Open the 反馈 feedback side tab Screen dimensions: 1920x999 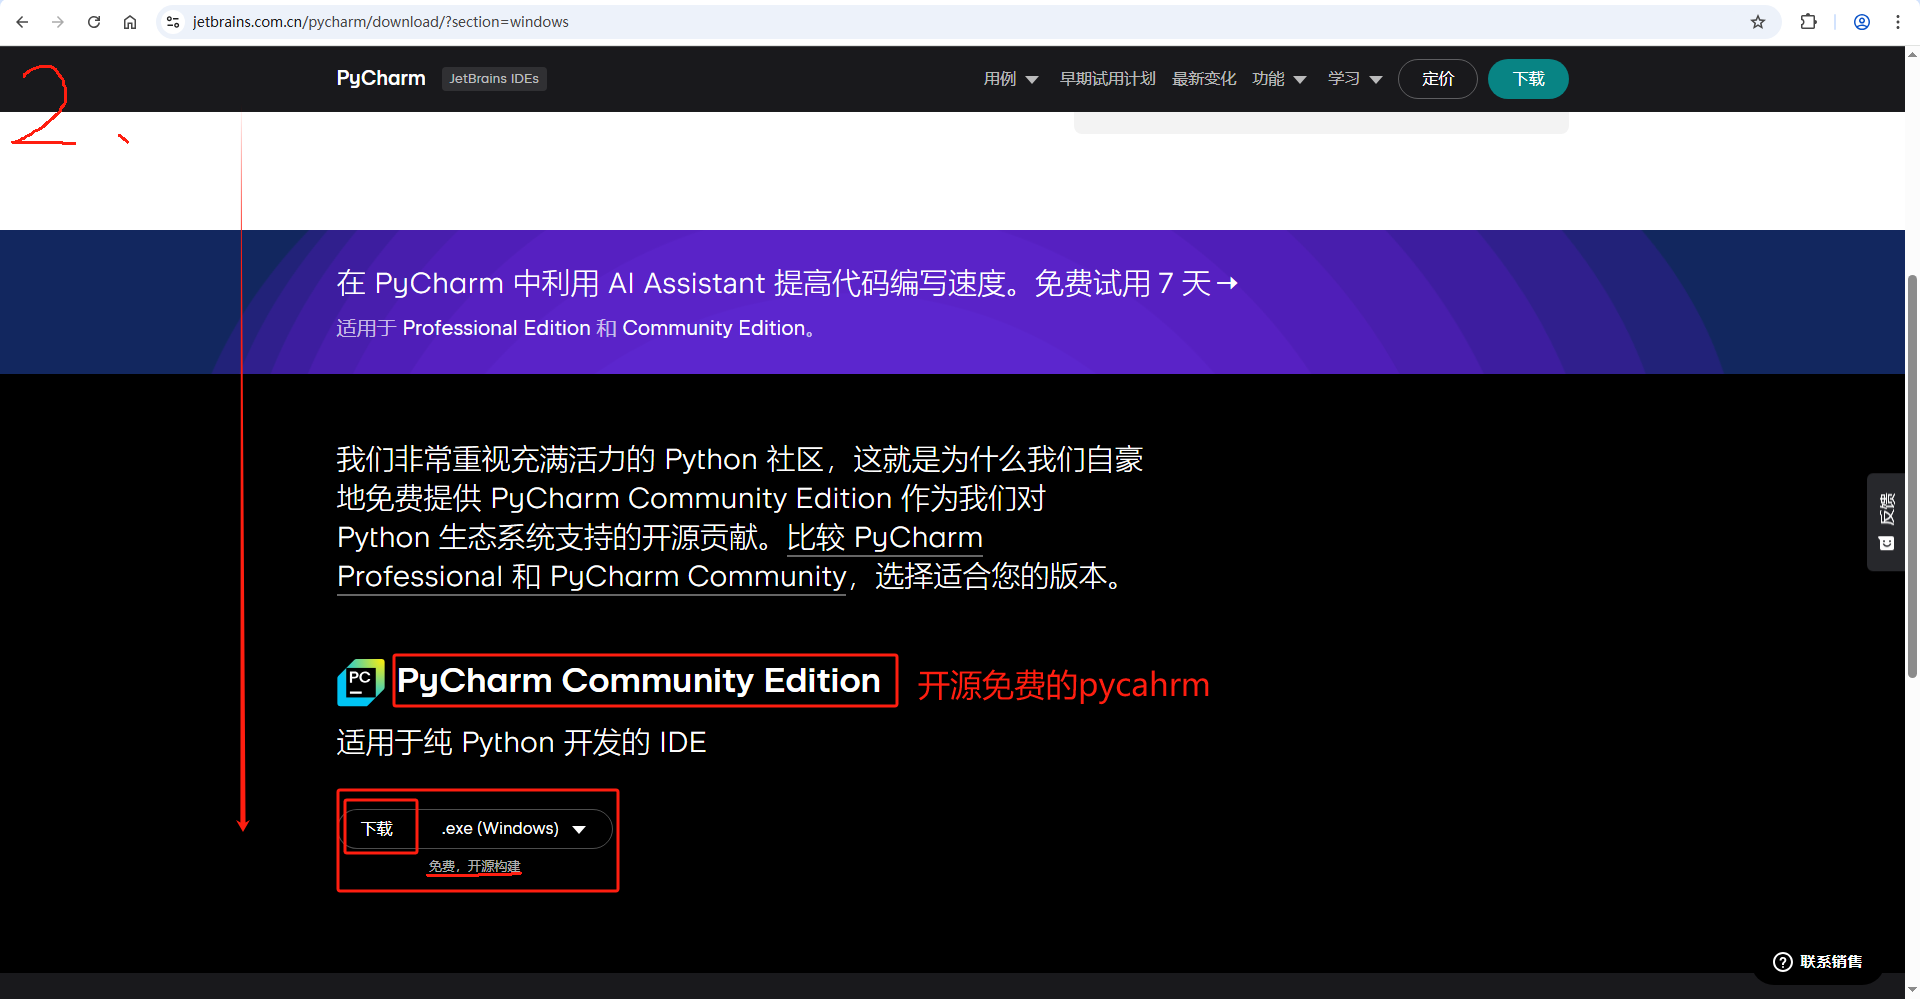click(x=1886, y=521)
